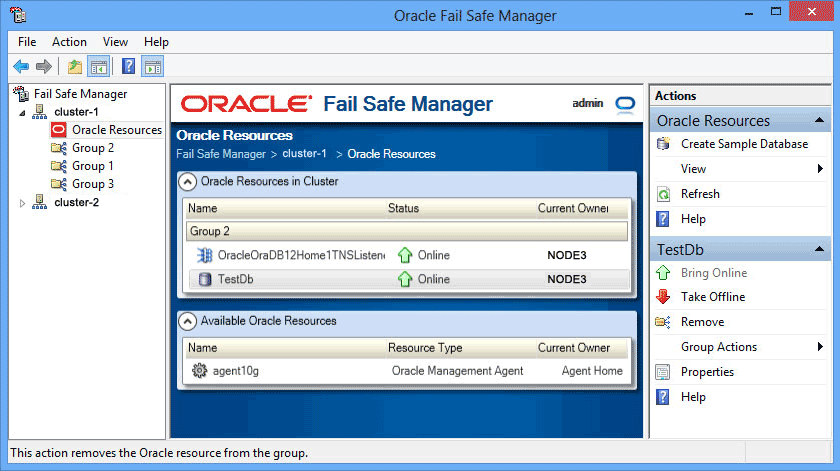Click the cluster-2 network icon in tree
Image resolution: width=840 pixels, height=471 pixels.
point(40,202)
